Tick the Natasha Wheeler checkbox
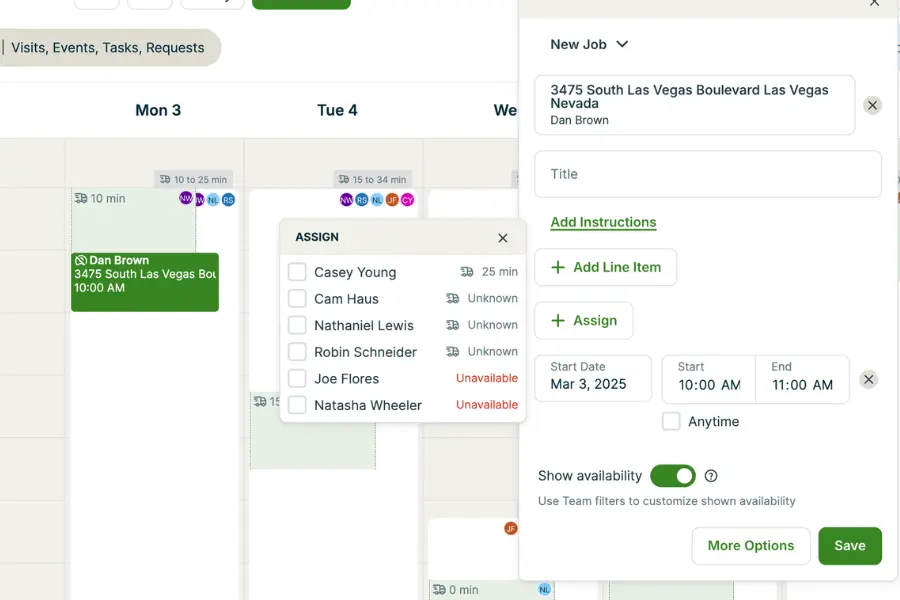Image resolution: width=900 pixels, height=600 pixels. (x=297, y=405)
